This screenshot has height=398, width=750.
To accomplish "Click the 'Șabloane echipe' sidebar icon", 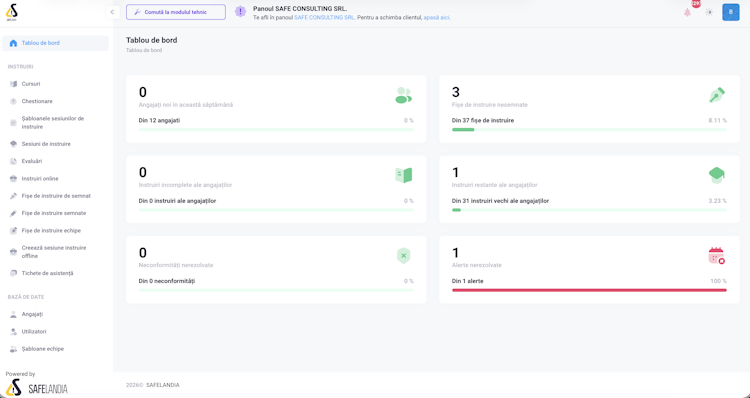I will click(13, 349).
